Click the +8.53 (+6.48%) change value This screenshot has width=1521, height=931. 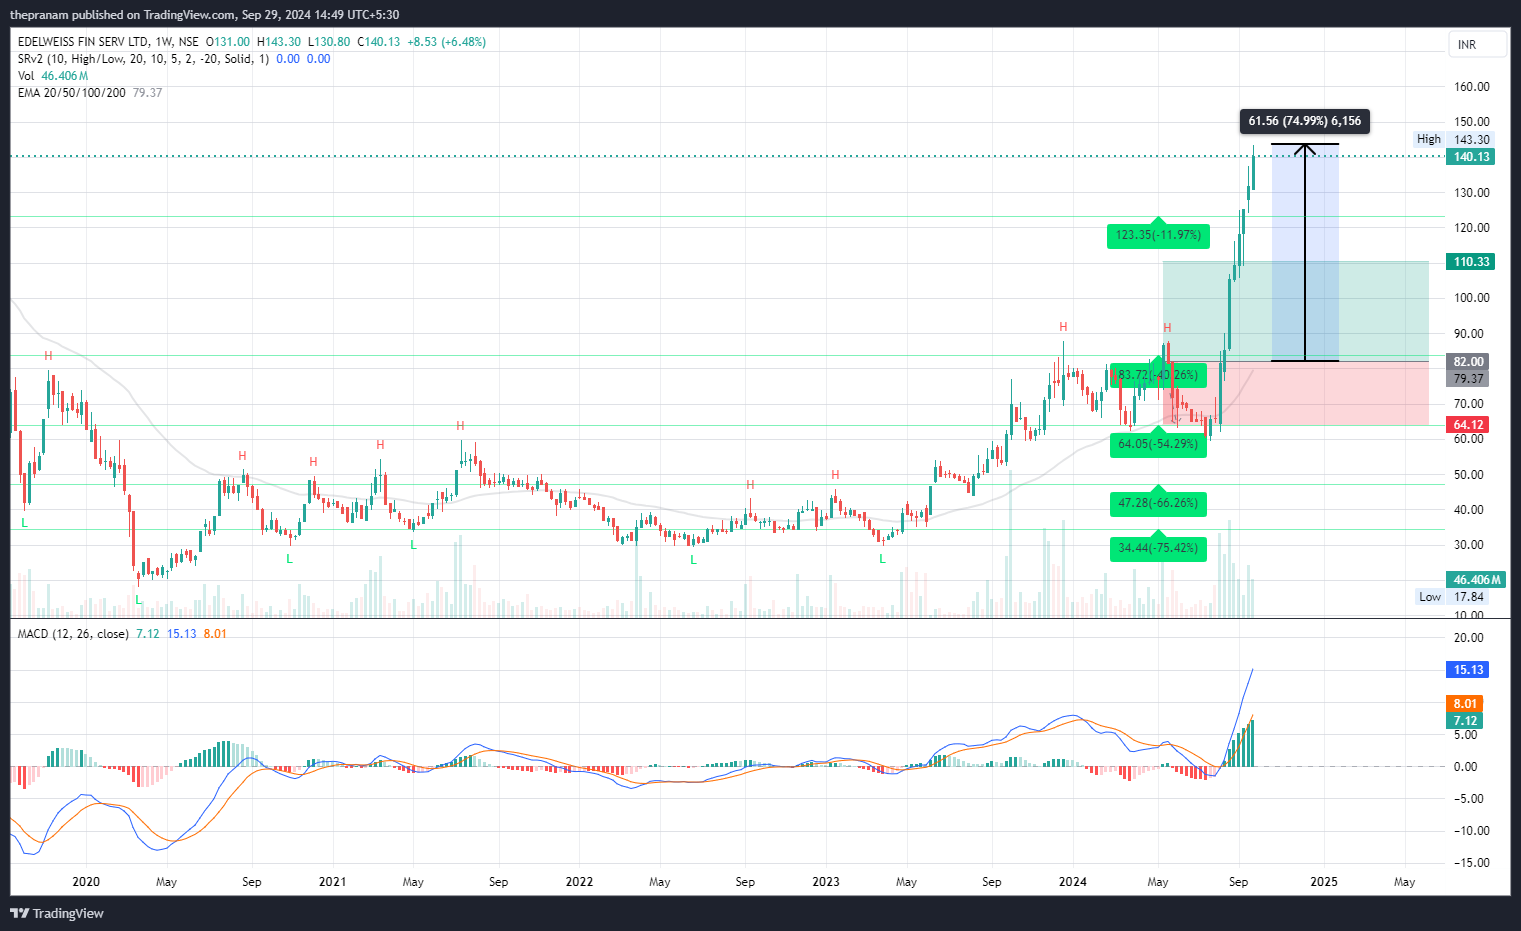point(447,42)
